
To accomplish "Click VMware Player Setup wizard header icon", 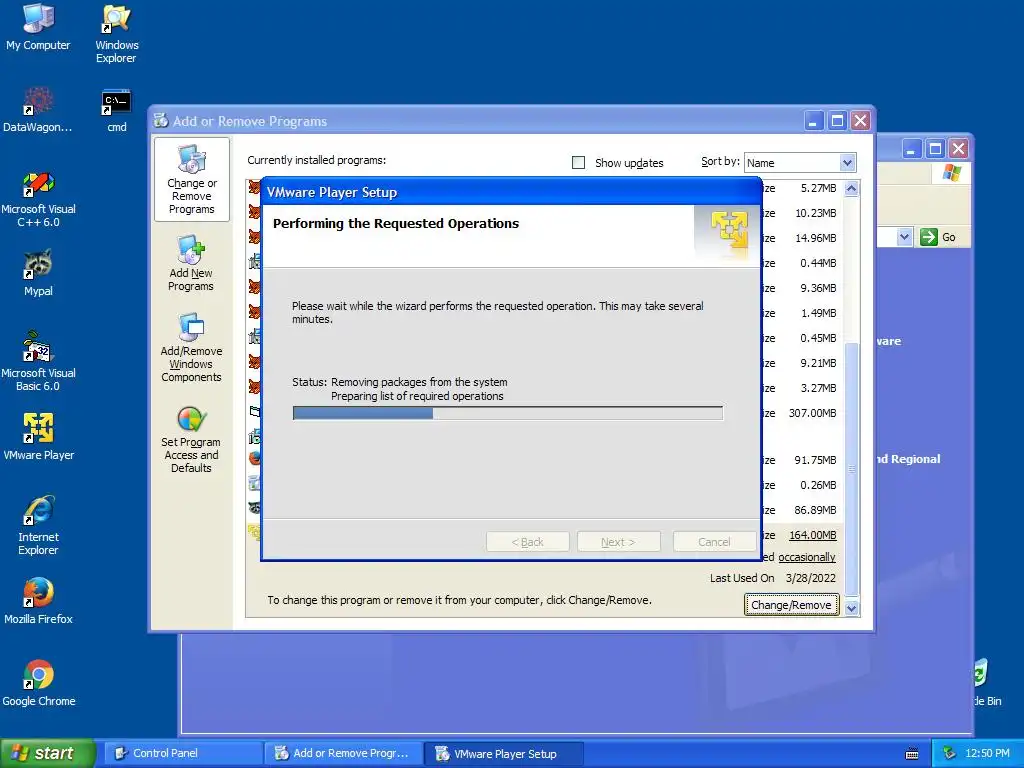I will tap(729, 229).
